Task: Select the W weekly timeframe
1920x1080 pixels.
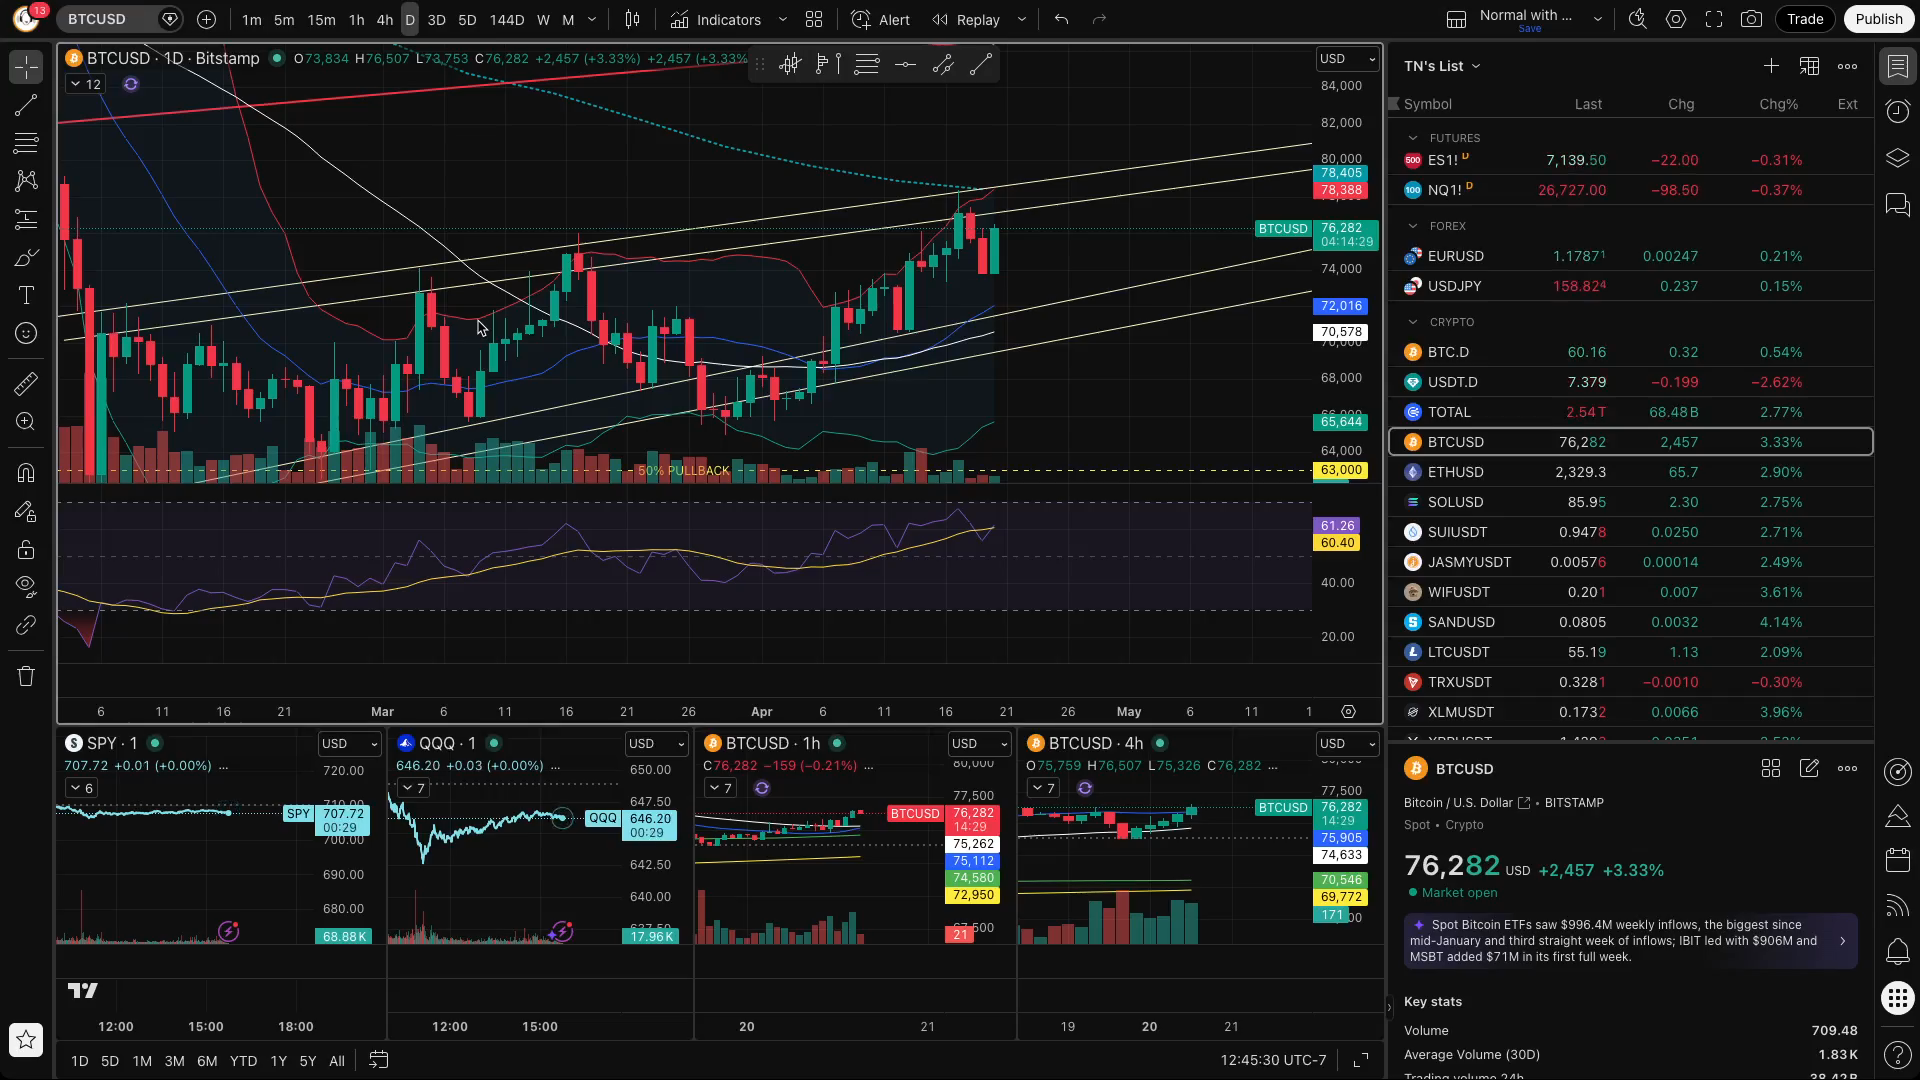Action: pyautogui.click(x=543, y=19)
